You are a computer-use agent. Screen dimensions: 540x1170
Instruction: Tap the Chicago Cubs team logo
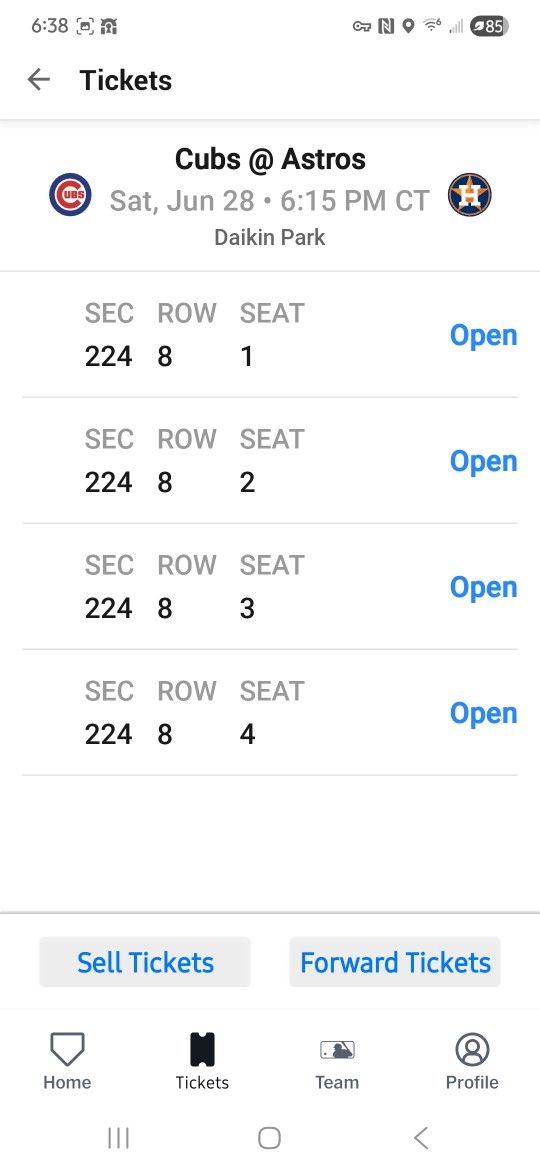pos(70,195)
